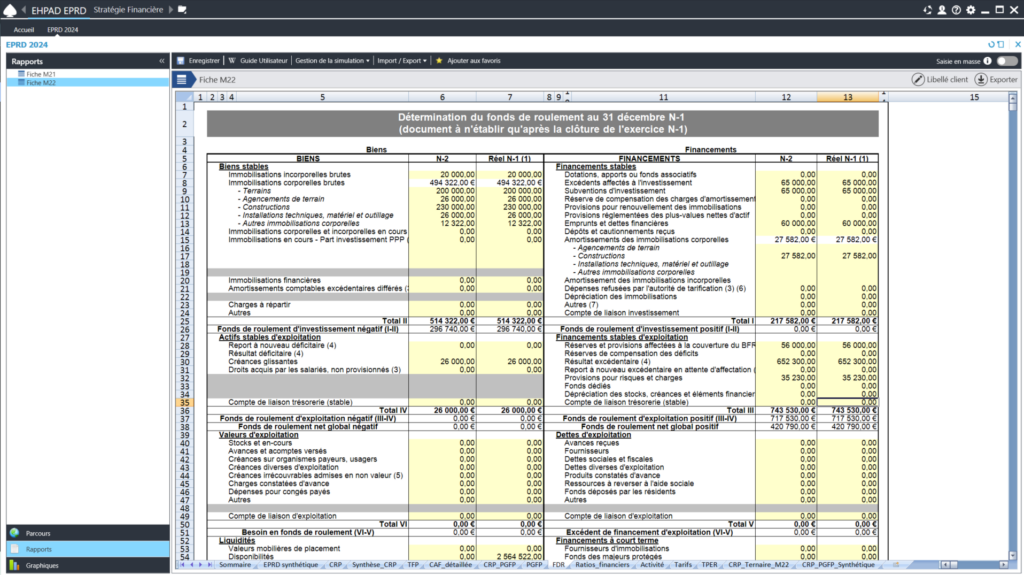Viewport: 1024px width, 575px height.
Task: Open the Guide Utilisateur link
Action: point(263,61)
